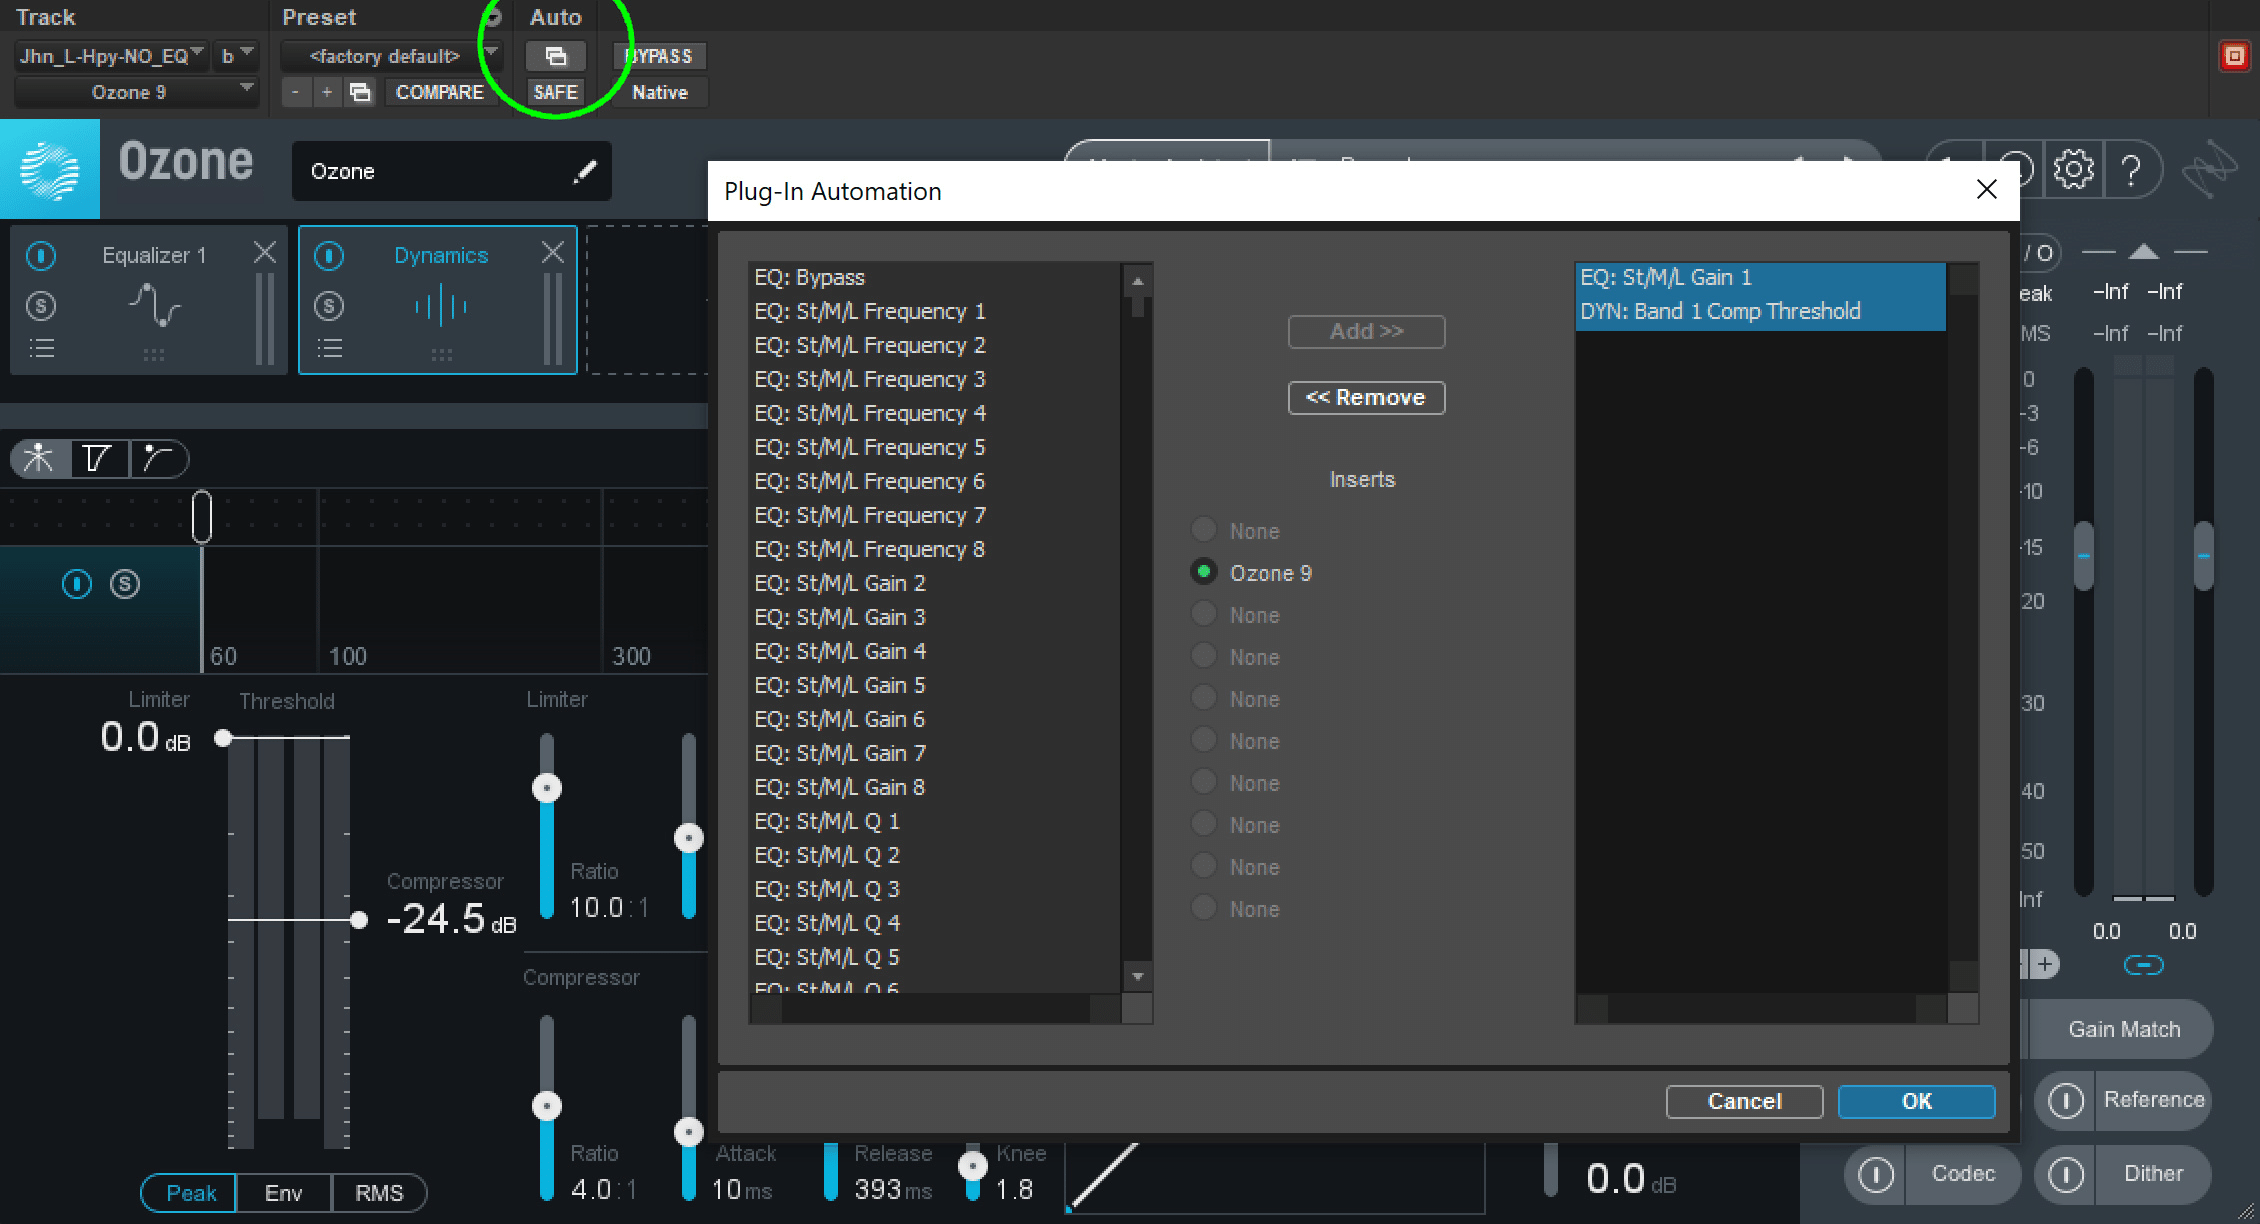This screenshot has width=2260, height=1224.
Task: Open the Ozone 9 plug-in selector dropdown
Action: pos(137,92)
